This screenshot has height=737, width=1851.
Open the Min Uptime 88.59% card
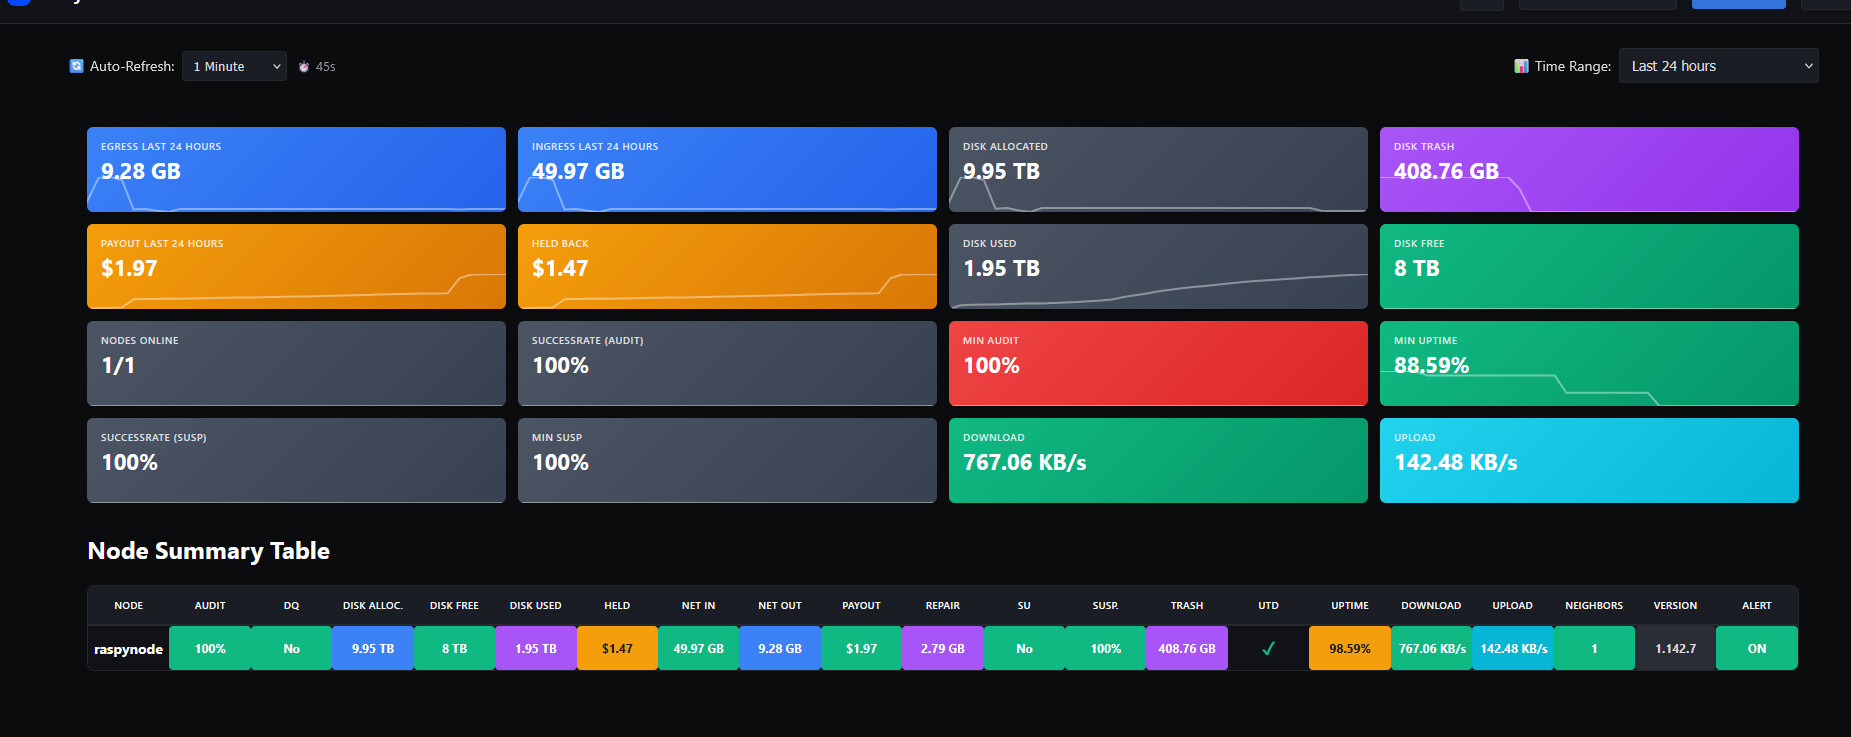pos(1589,363)
